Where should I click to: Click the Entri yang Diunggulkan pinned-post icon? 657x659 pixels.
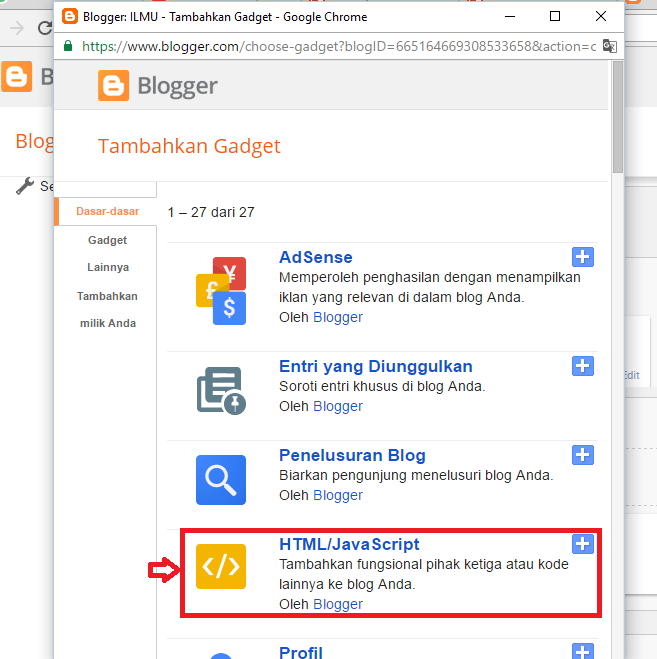point(221,391)
